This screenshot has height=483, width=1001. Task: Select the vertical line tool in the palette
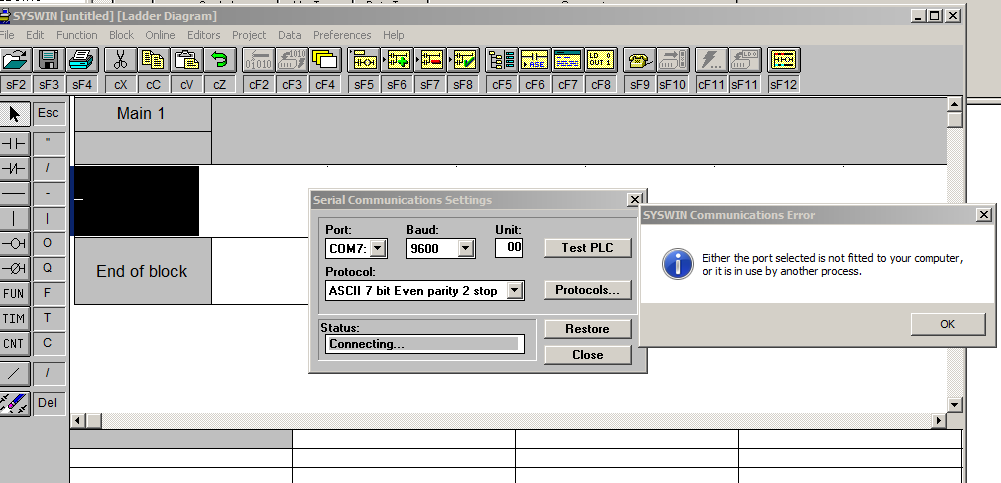pyautogui.click(x=15, y=219)
